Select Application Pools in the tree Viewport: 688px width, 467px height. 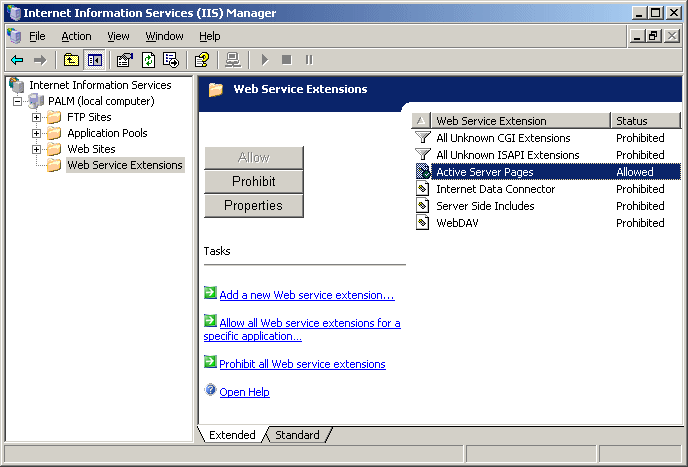pos(108,133)
